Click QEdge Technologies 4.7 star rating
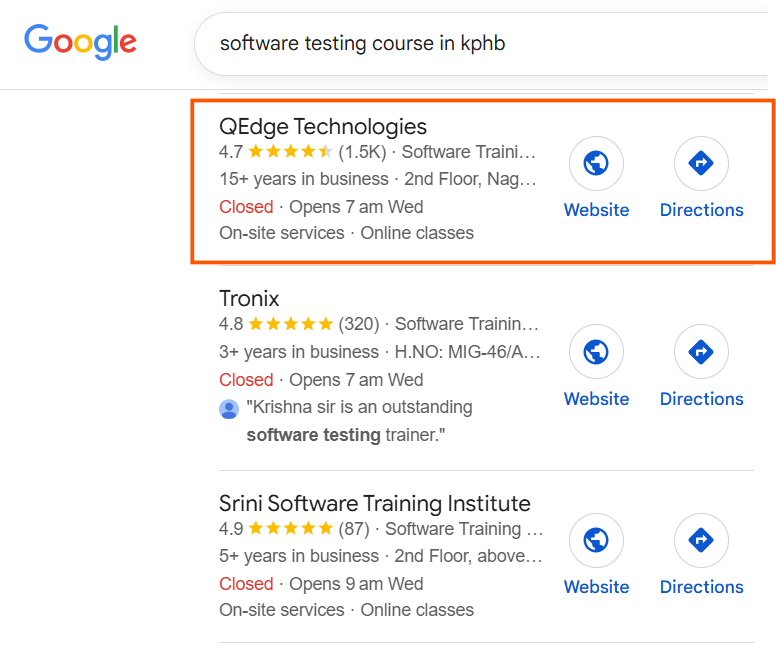 click(x=290, y=152)
